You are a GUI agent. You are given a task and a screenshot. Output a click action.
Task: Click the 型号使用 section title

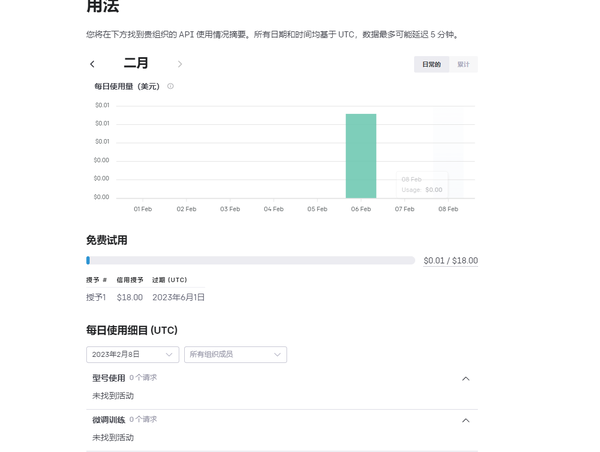click(108, 378)
